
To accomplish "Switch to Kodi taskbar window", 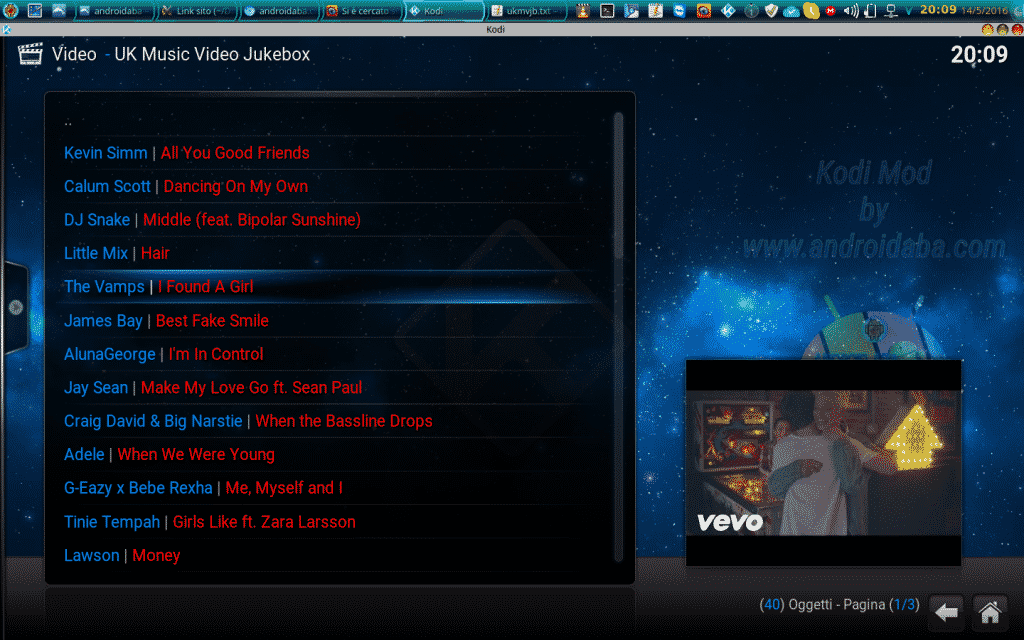I will pos(445,11).
